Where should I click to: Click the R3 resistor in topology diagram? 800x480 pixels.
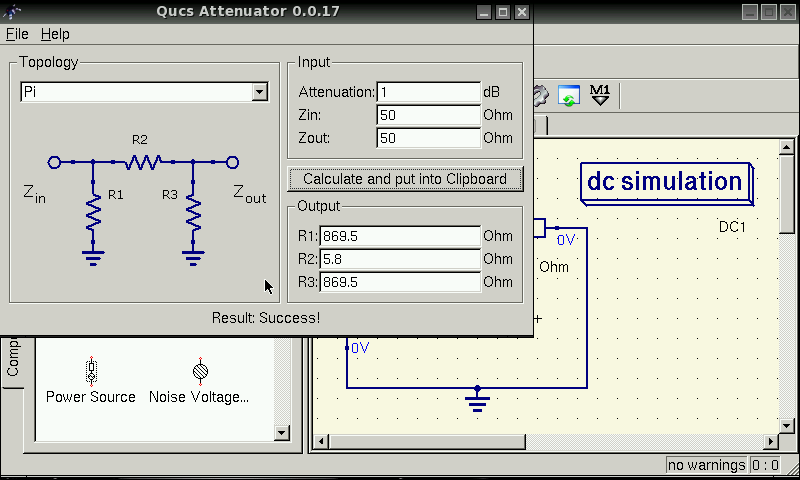pos(193,213)
